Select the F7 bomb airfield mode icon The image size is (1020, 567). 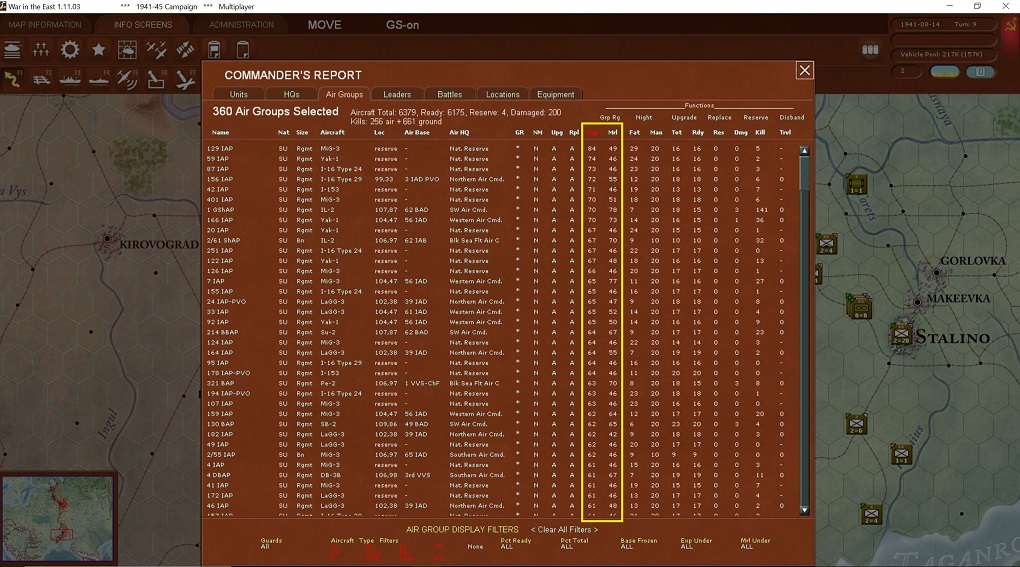[185, 79]
